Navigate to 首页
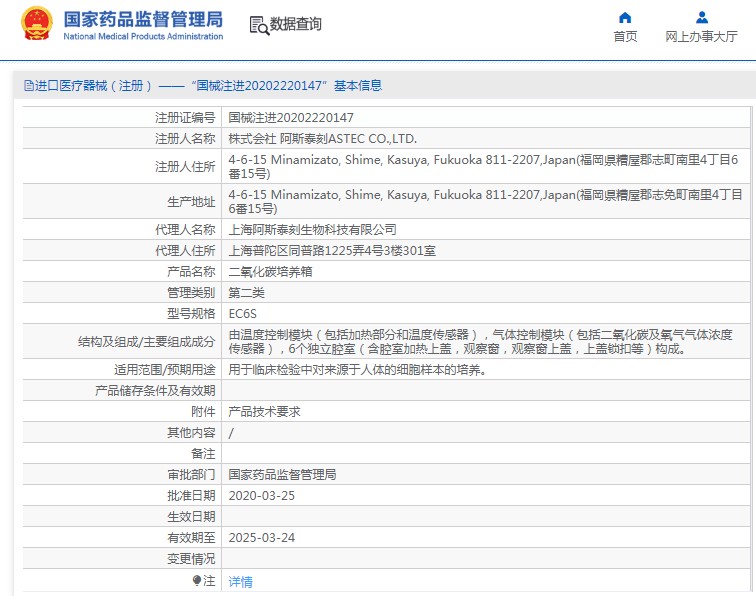The width and height of the screenshot is (756, 596). pyautogui.click(x=625, y=37)
